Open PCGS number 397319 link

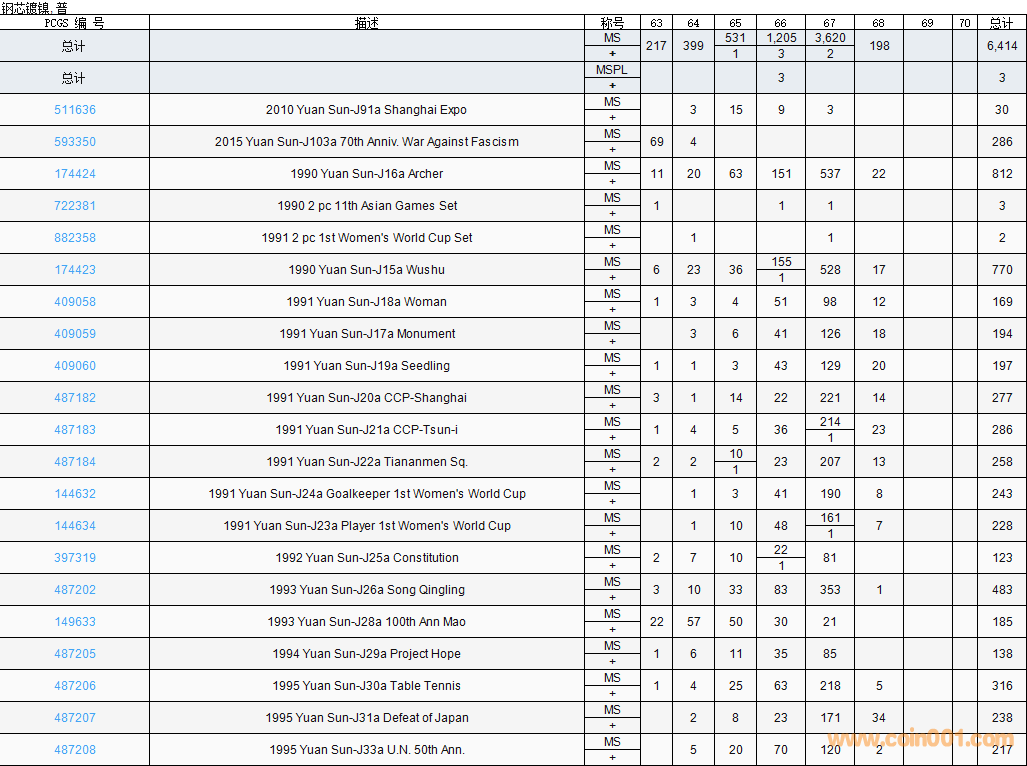[75, 558]
